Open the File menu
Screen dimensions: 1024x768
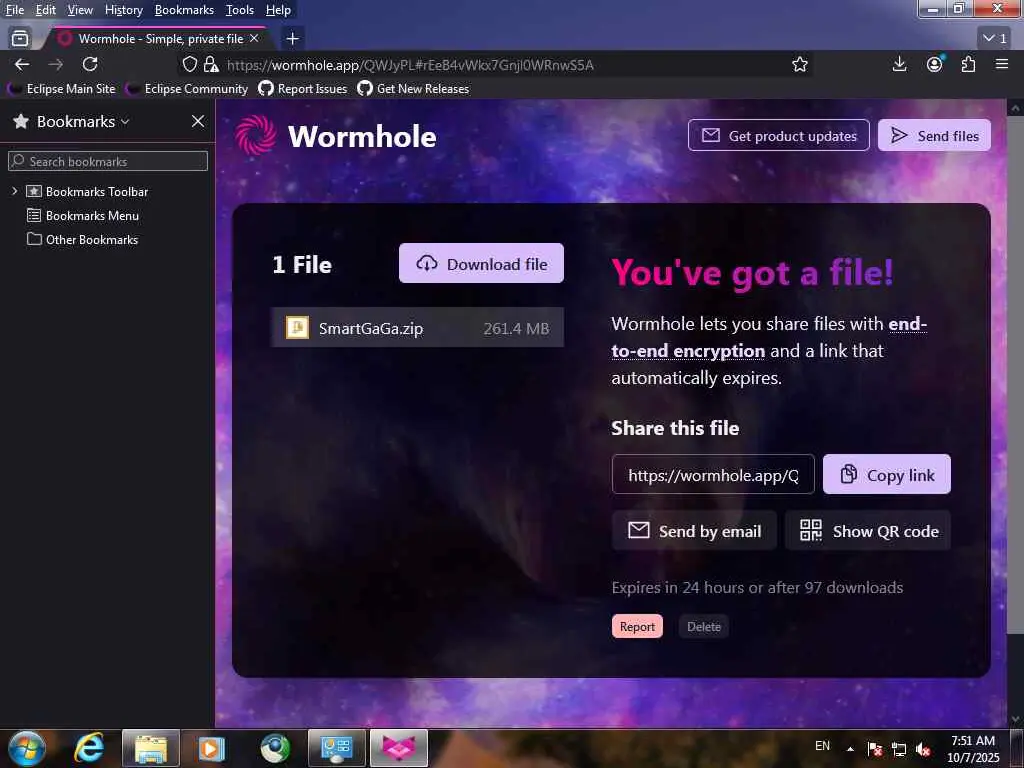pos(14,10)
